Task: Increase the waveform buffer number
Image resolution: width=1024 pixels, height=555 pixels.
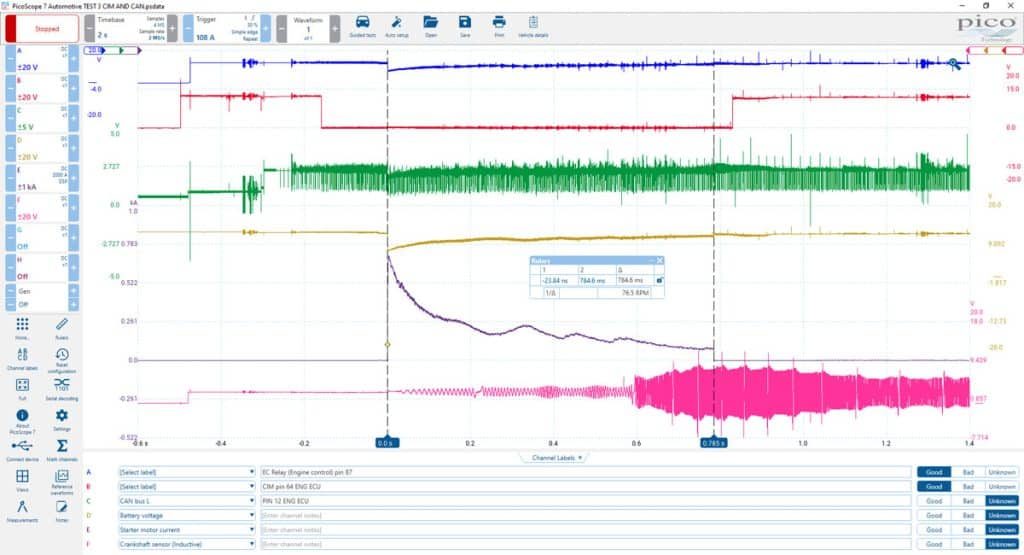Action: (334, 29)
